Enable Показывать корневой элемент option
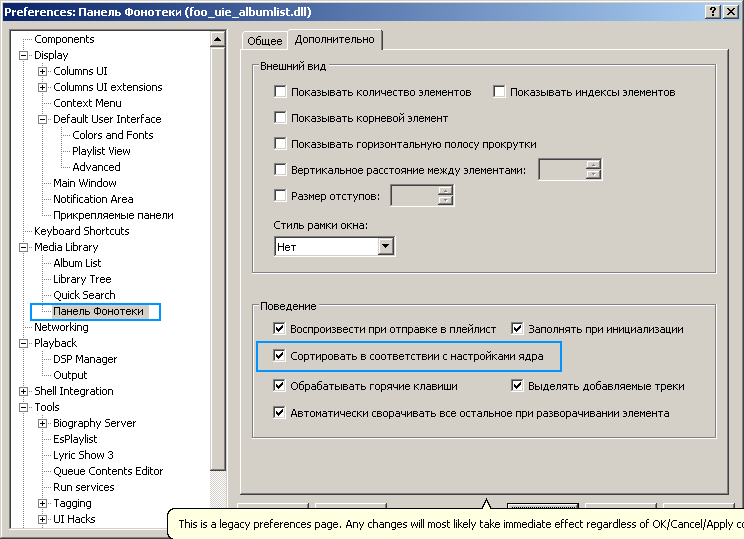This screenshot has width=744, height=539. click(280, 118)
